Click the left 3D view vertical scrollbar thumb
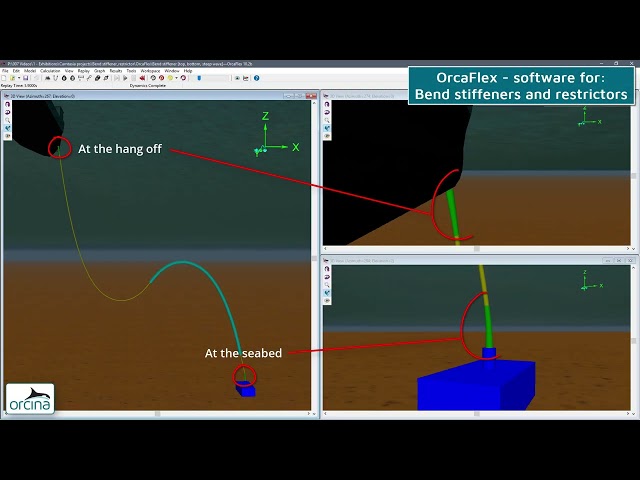 [x=314, y=258]
